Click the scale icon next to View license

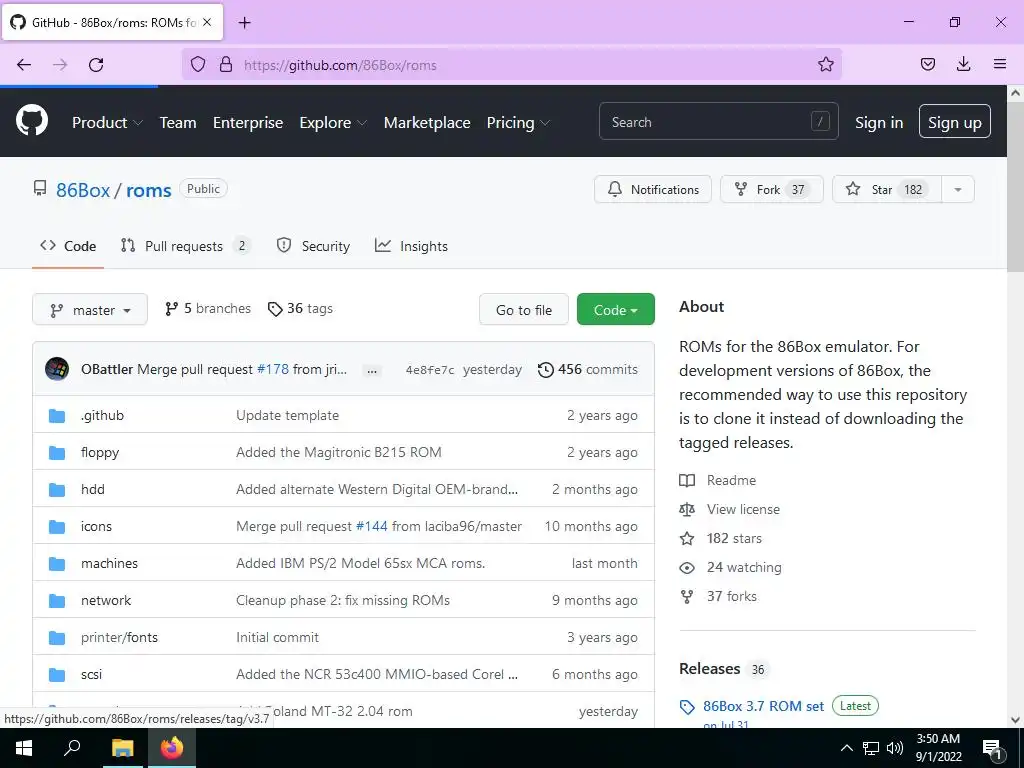click(687, 509)
